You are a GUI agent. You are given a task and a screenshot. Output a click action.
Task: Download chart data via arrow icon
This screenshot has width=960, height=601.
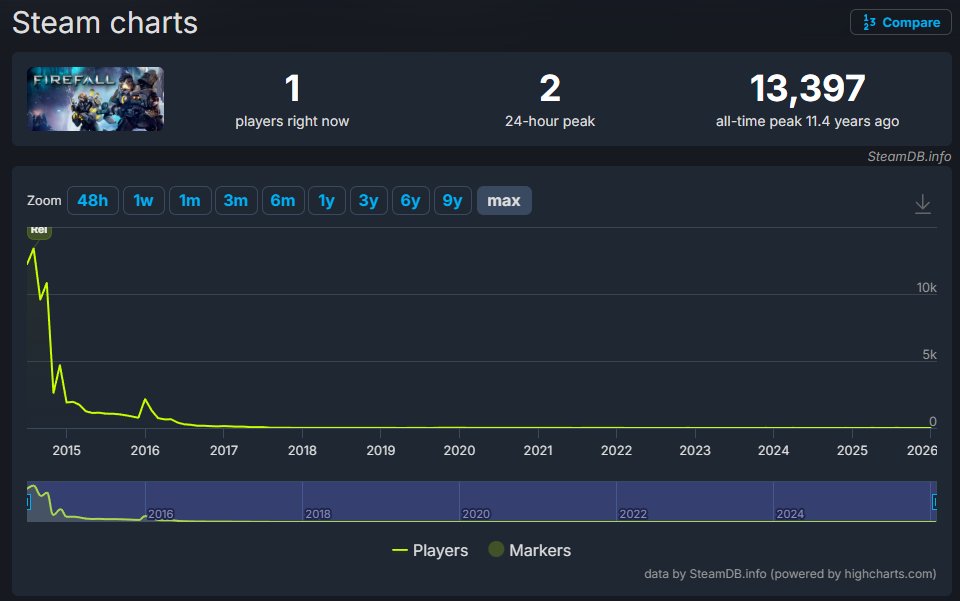[x=923, y=203]
